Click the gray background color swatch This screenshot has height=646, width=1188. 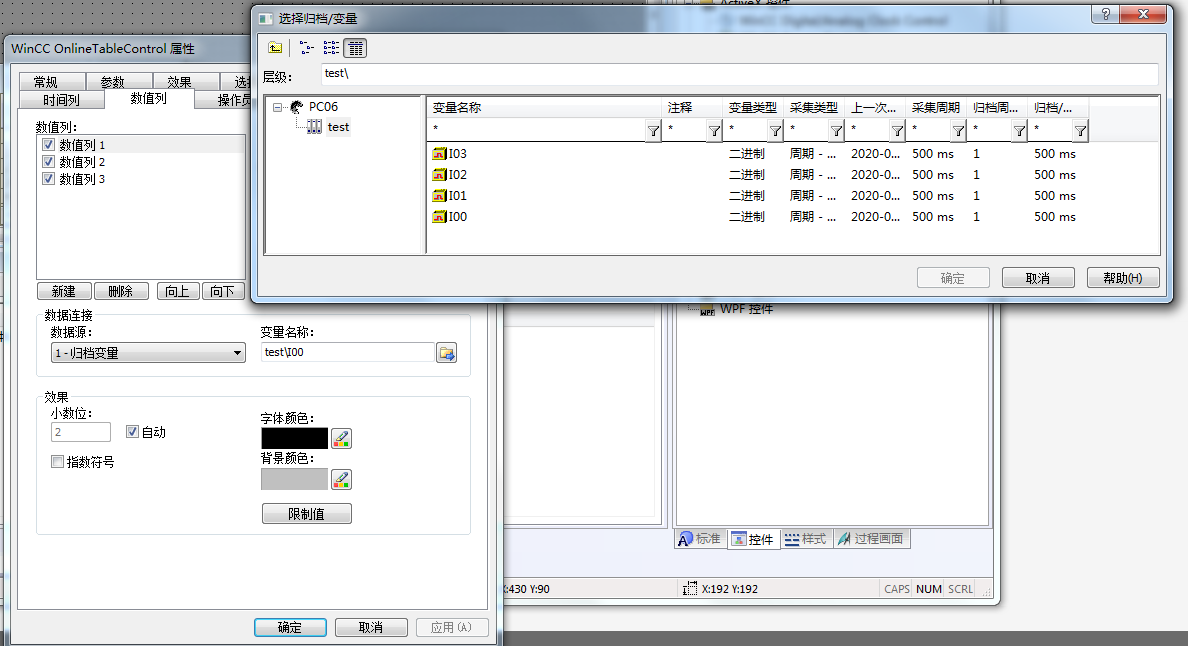pyautogui.click(x=295, y=479)
